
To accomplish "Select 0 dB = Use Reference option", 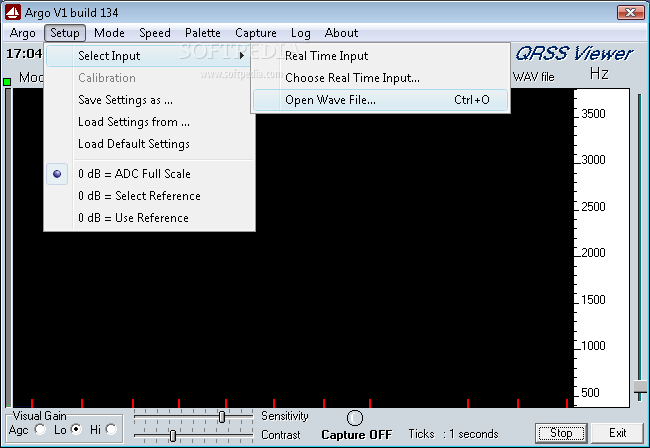I will [x=149, y=218].
